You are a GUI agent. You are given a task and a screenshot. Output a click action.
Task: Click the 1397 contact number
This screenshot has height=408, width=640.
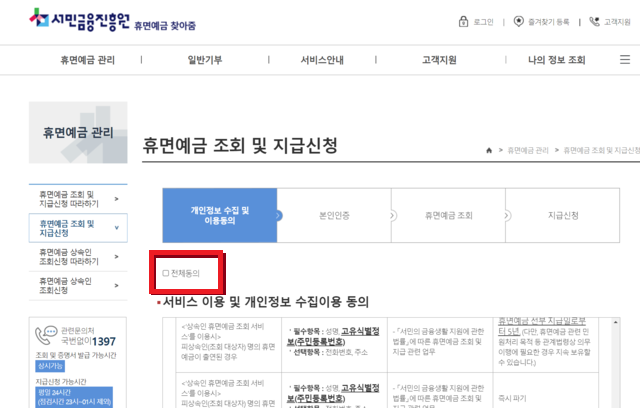104,341
